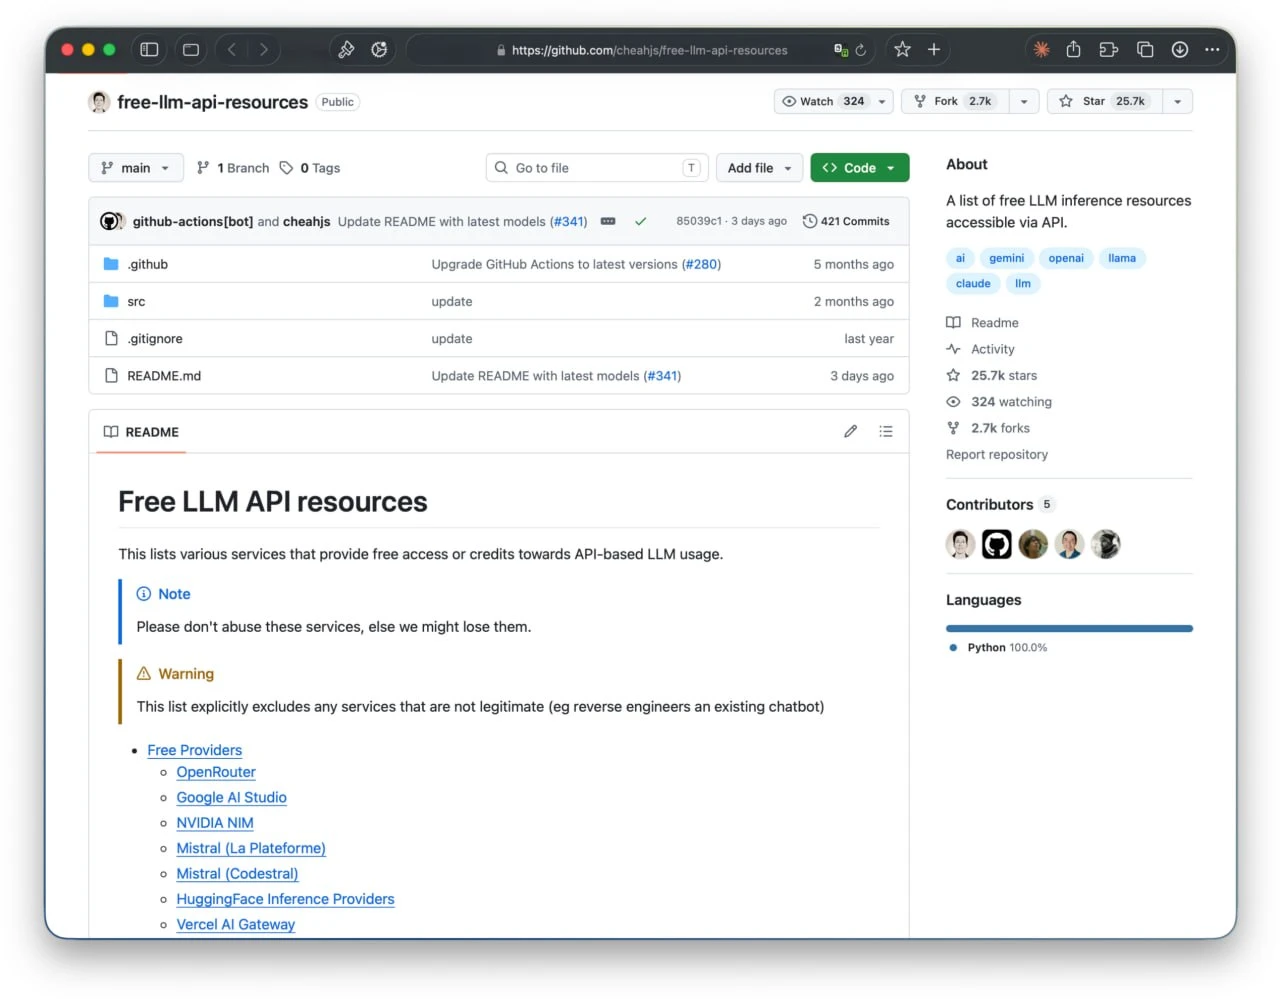1280x999 pixels.
Task: View 2.7k forks link
Action: point(988,428)
